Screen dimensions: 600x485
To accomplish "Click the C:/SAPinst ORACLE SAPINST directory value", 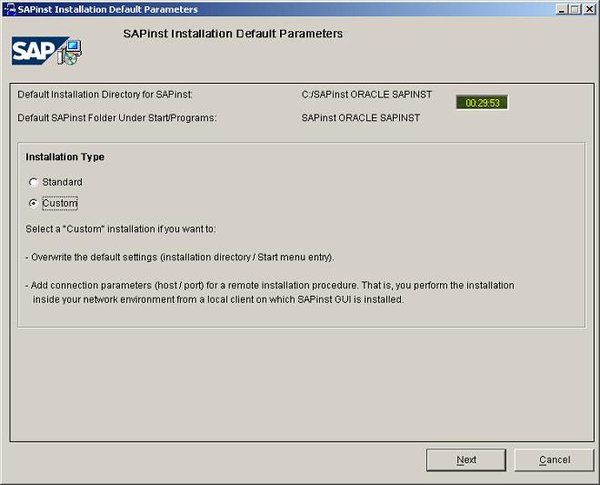I will tap(366, 94).
